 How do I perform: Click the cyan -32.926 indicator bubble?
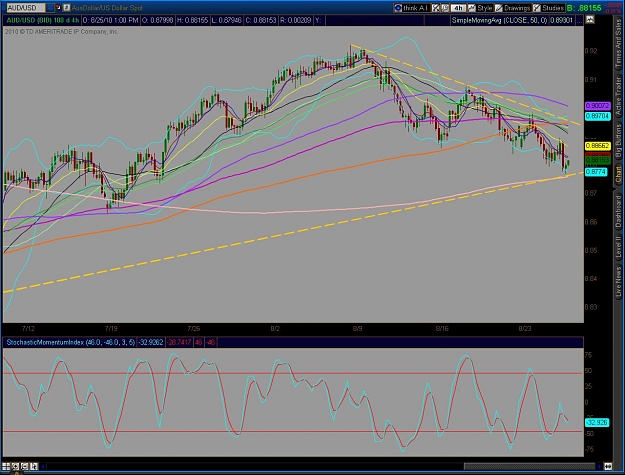coord(597,422)
